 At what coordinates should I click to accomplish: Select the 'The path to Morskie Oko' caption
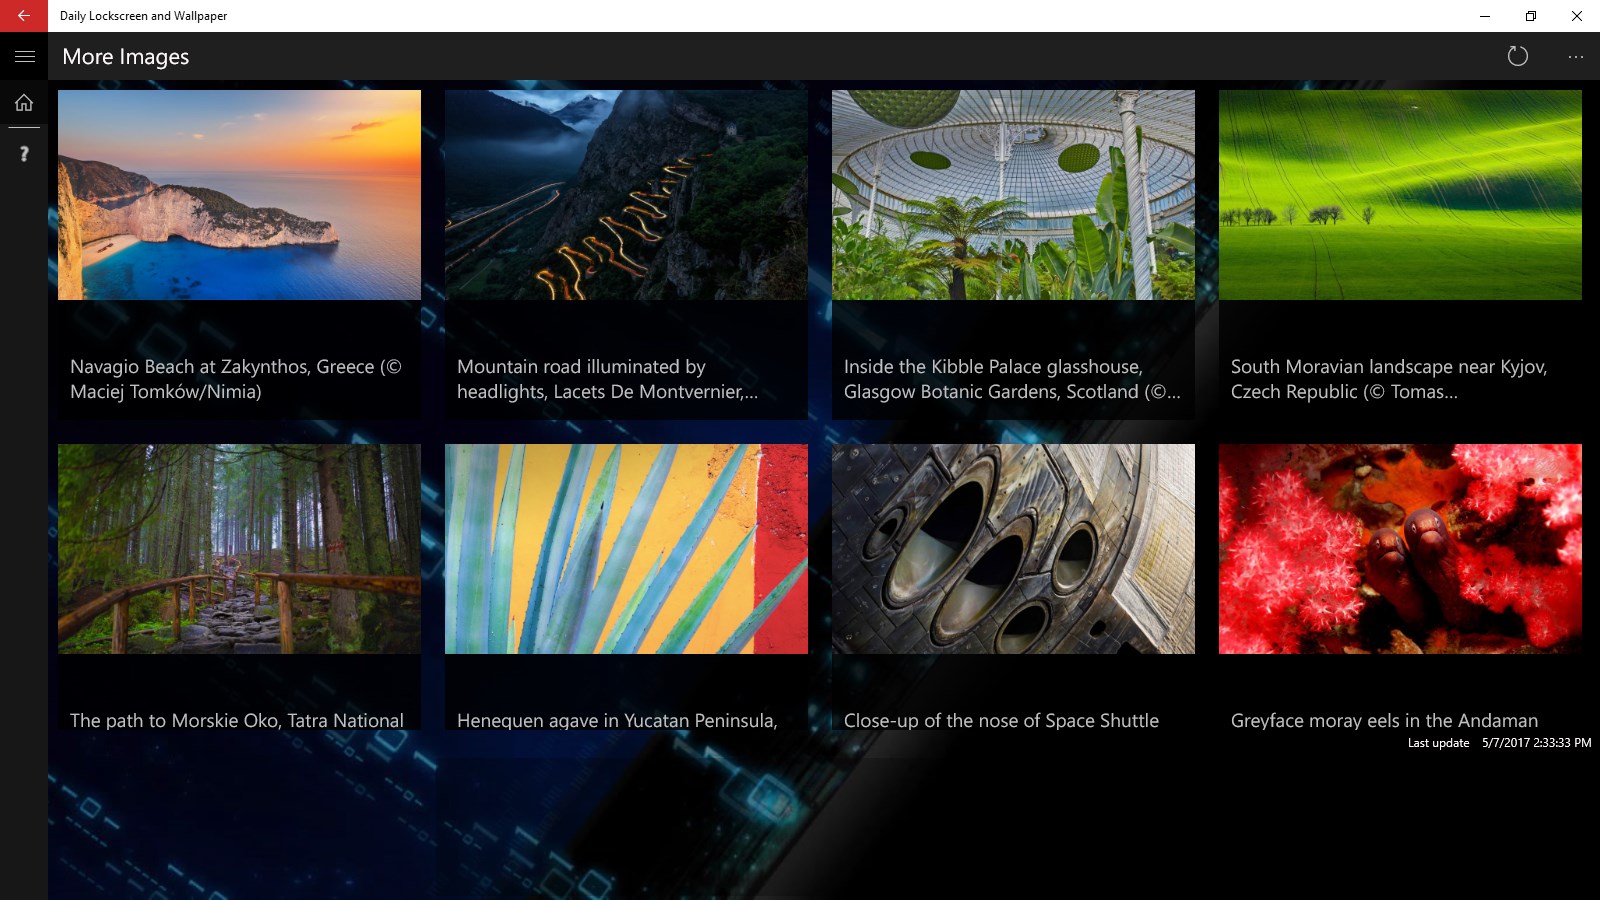point(237,720)
